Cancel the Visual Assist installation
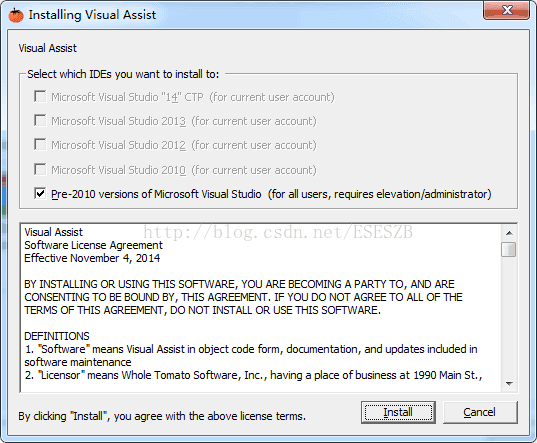This screenshot has height=443, width=537. [480, 413]
